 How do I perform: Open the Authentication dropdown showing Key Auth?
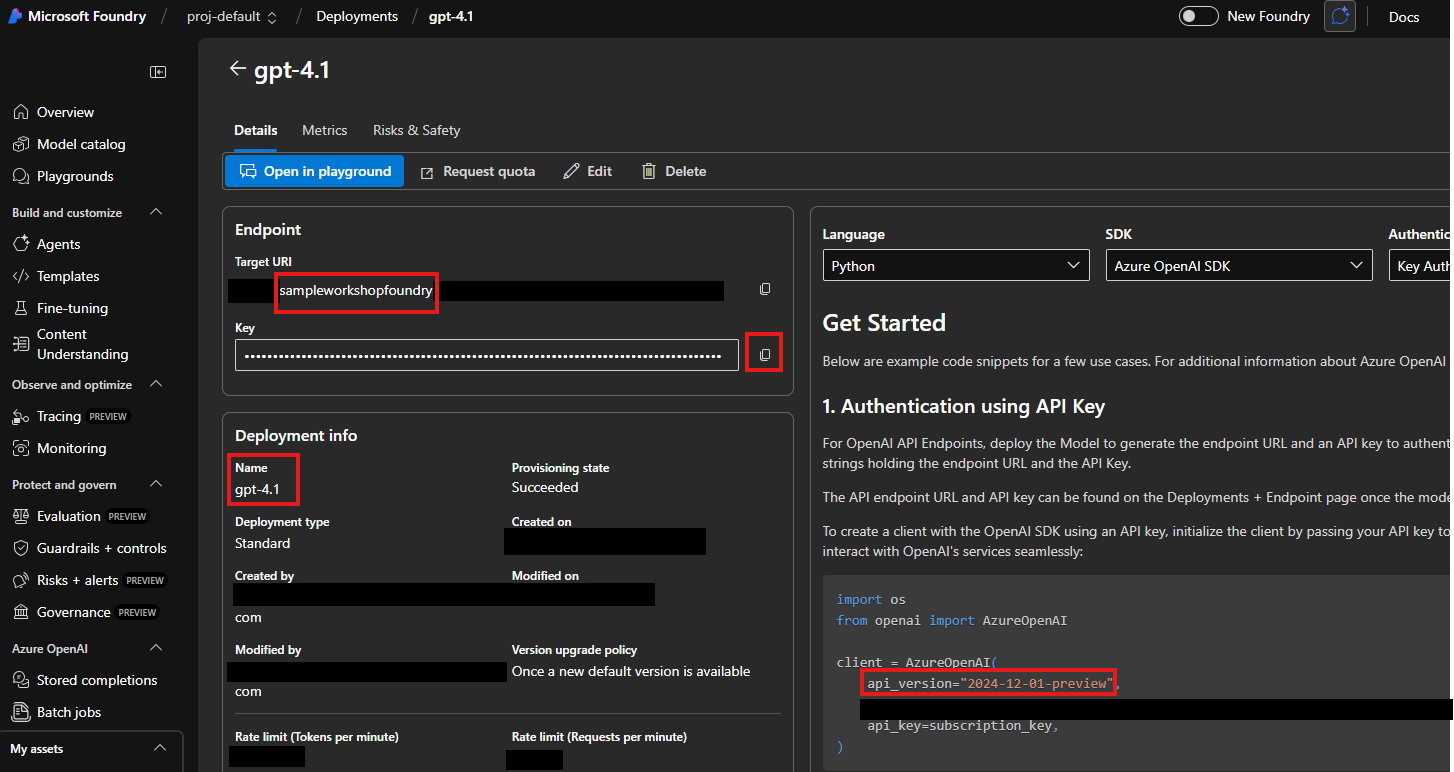tap(1420, 266)
